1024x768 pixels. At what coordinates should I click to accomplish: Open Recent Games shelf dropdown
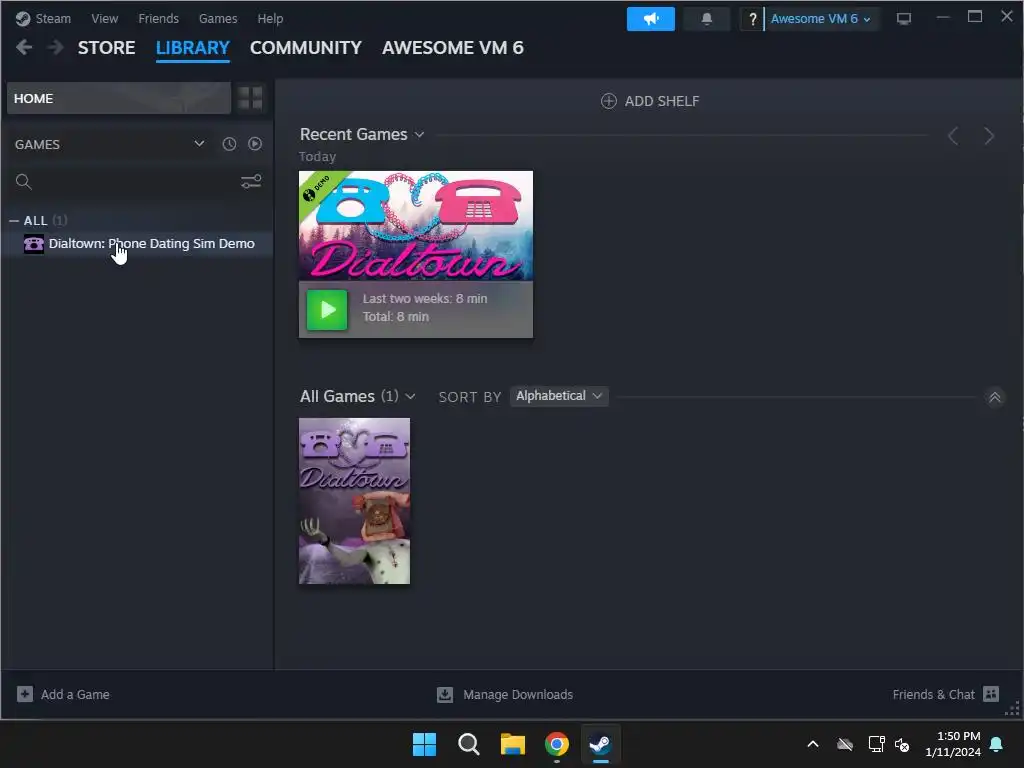pyautogui.click(x=419, y=135)
